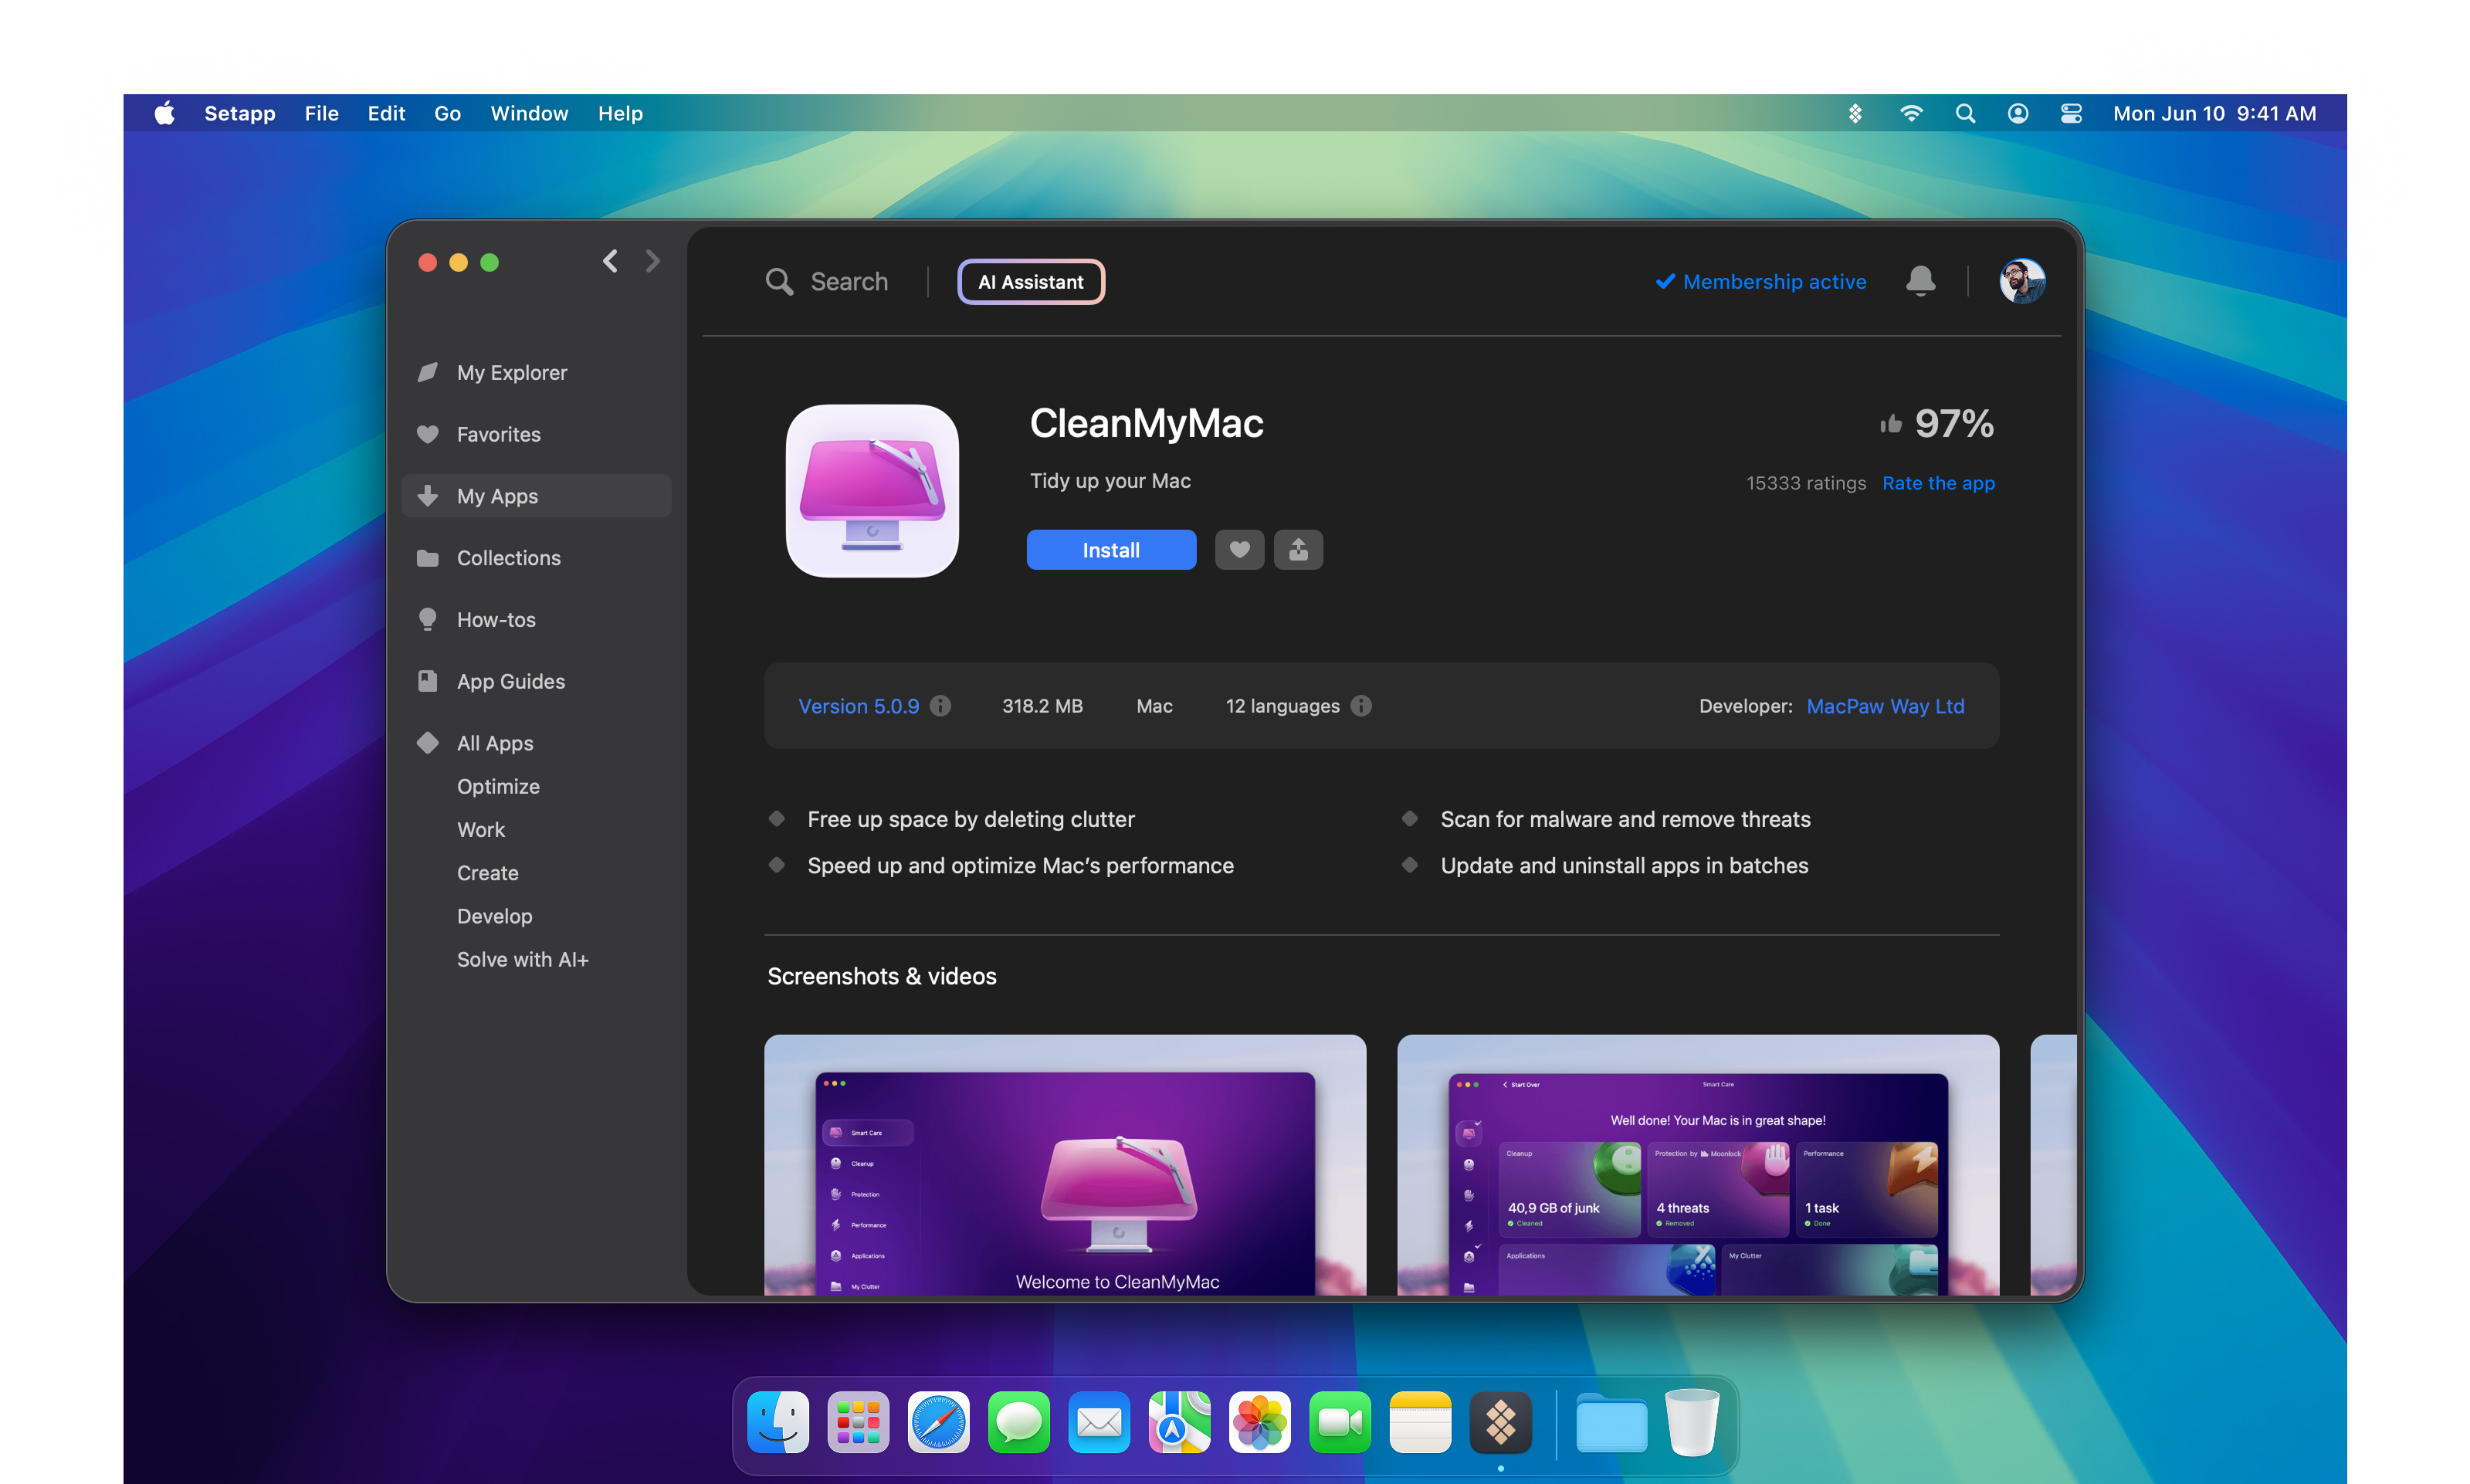Open My Apps in the sidebar

(497, 496)
